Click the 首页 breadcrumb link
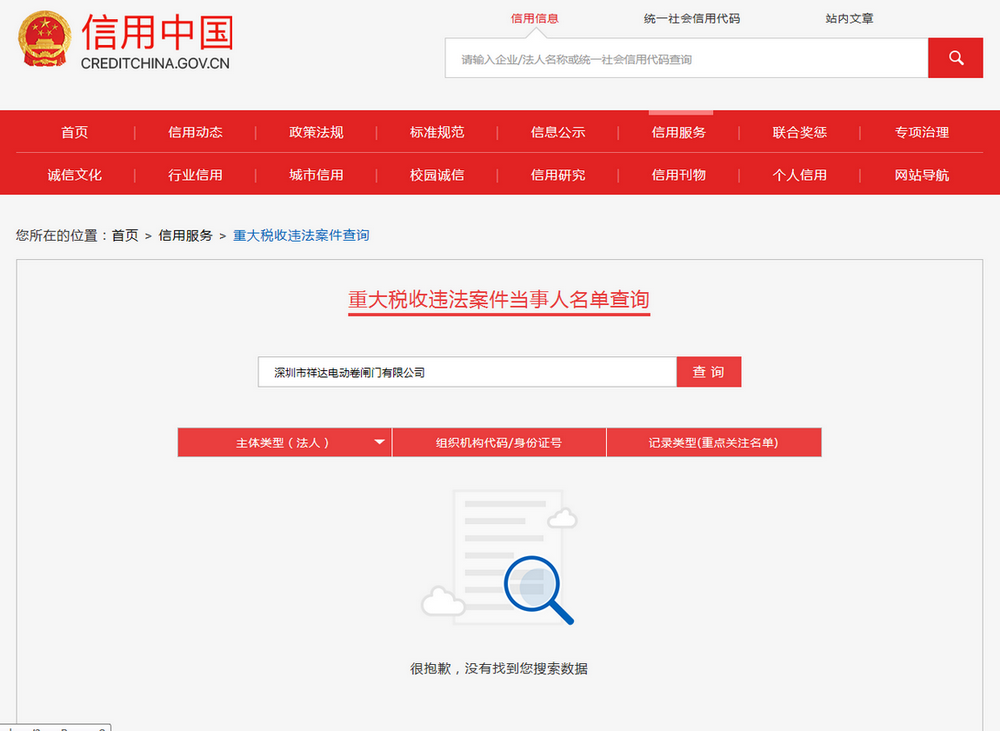The width and height of the screenshot is (1000, 731). (125, 236)
